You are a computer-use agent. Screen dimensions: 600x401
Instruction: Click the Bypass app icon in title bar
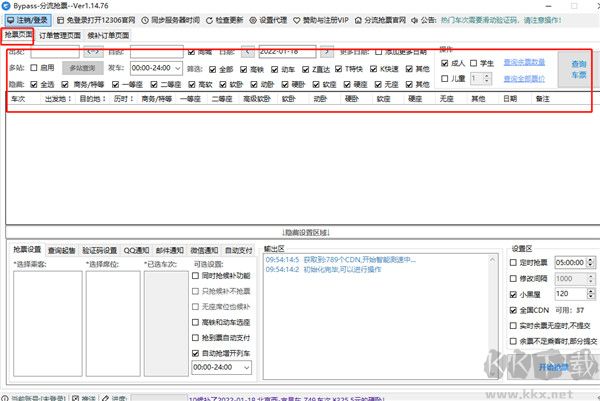pos(6,6)
